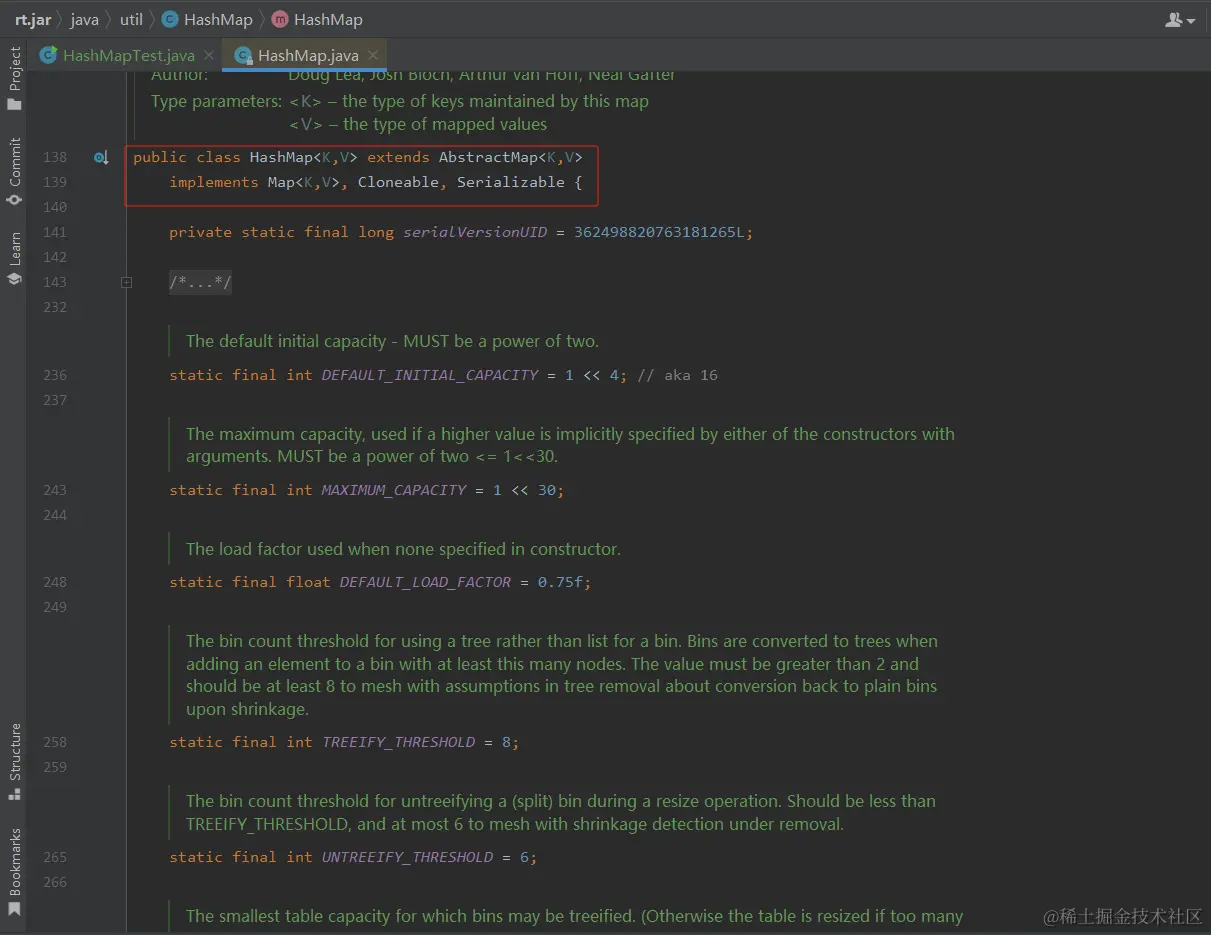Close the HashMapTest.java tab
This screenshot has width=1211, height=935.
tap(208, 56)
